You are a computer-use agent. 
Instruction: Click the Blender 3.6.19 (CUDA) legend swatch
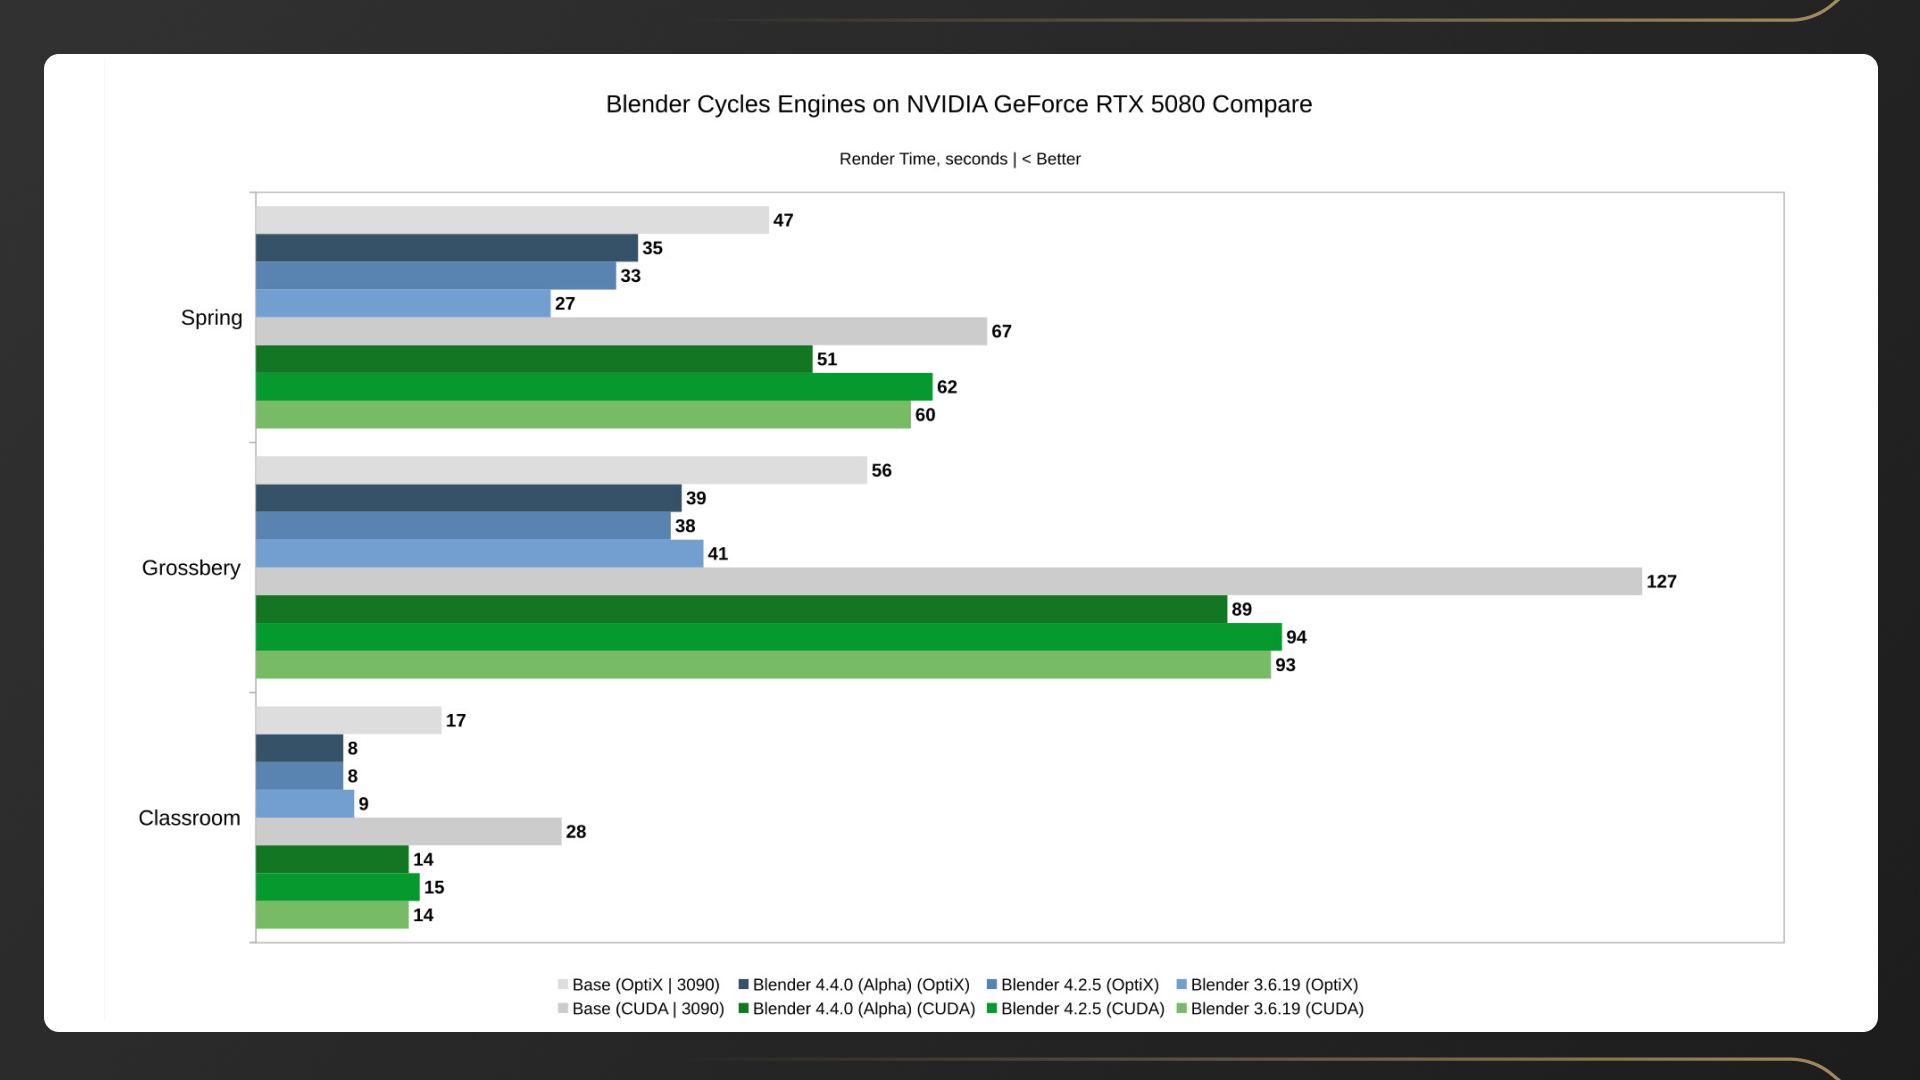(x=1182, y=1009)
